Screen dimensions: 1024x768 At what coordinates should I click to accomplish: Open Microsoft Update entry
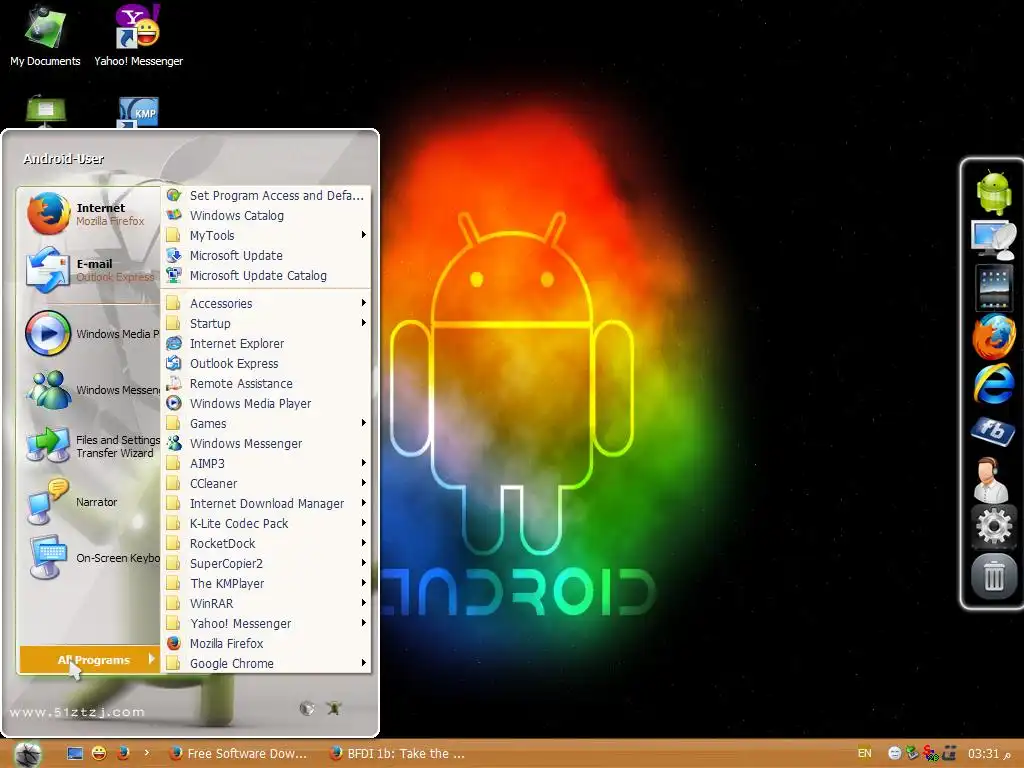pyautogui.click(x=266, y=255)
